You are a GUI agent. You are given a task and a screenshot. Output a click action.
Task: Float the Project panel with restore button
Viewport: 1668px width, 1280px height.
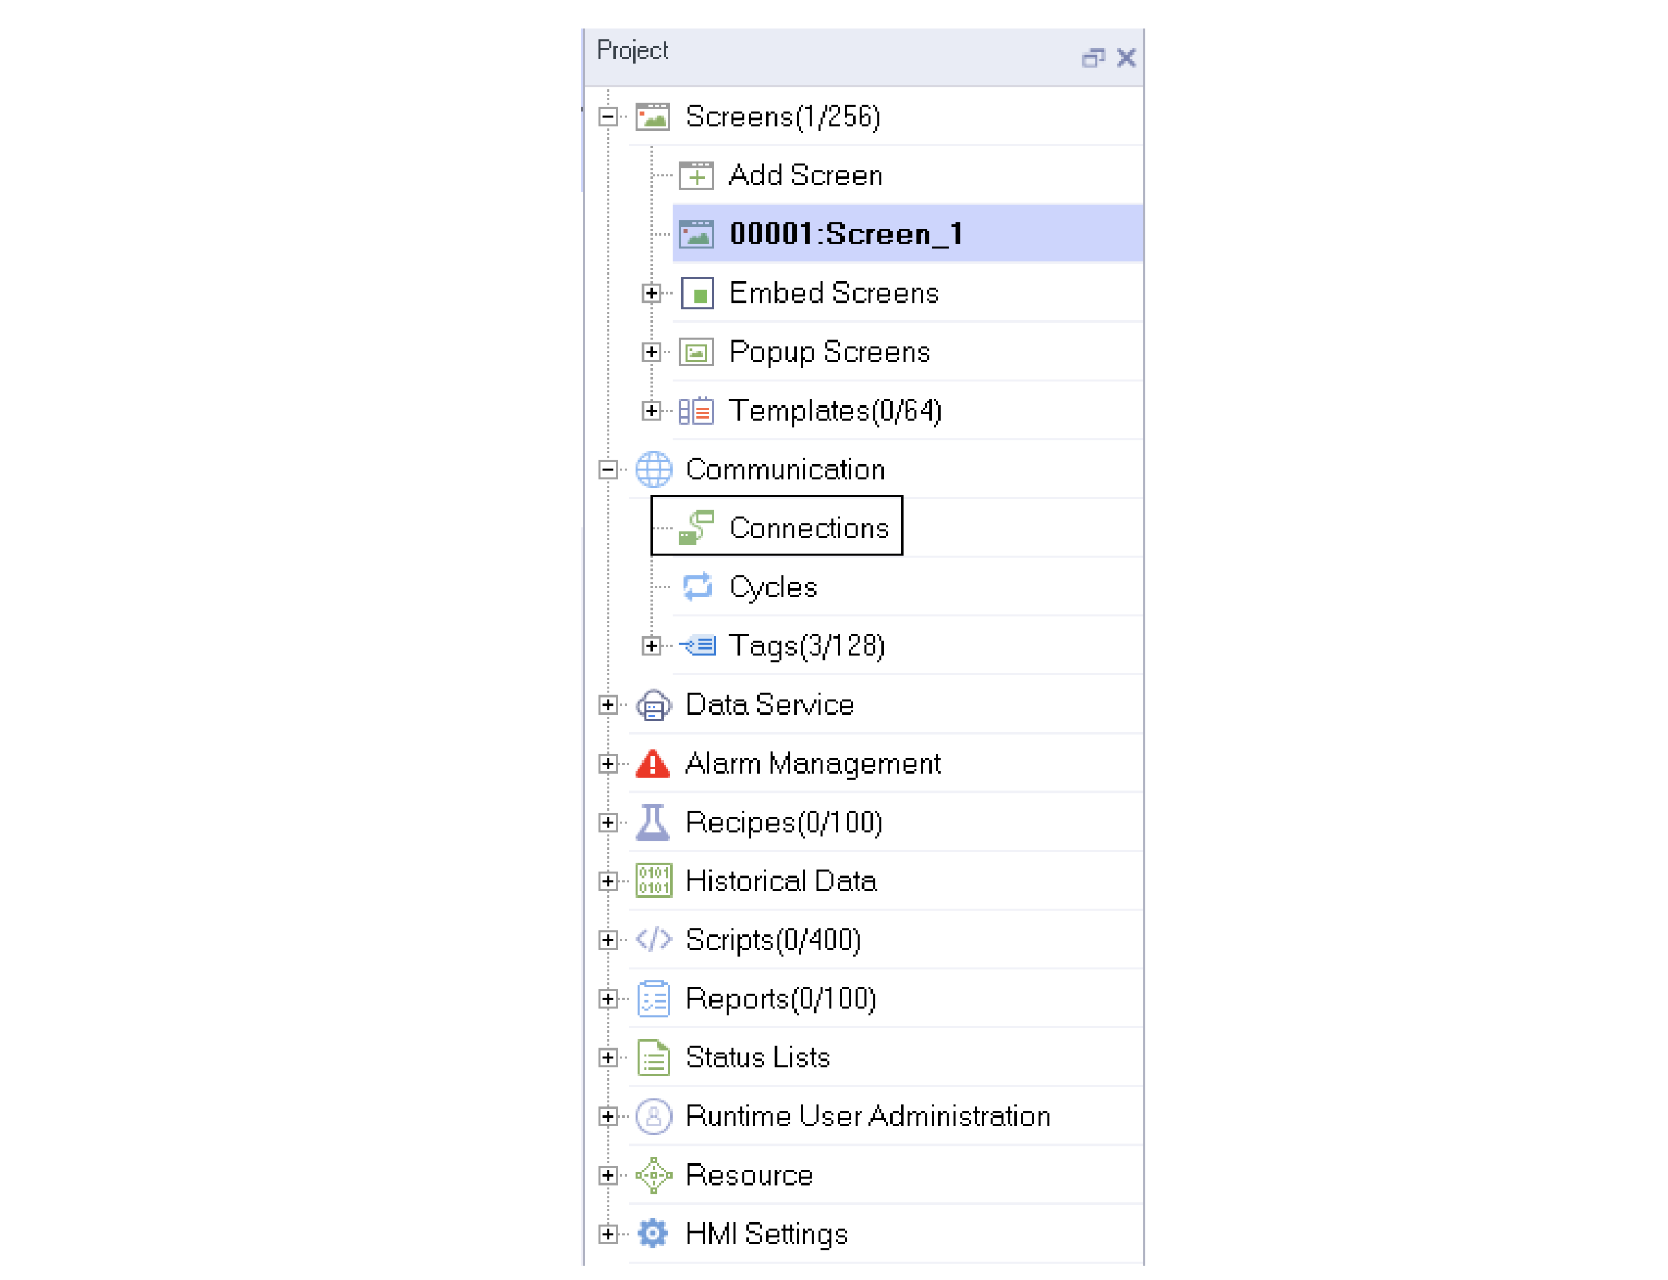1093,58
